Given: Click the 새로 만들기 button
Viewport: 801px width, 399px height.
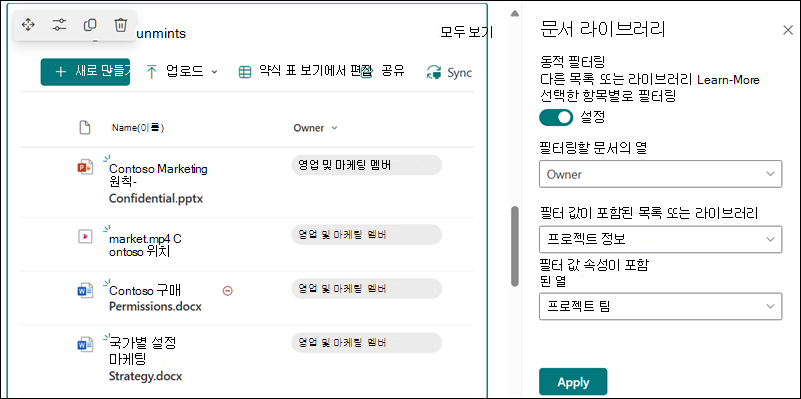Looking at the screenshot, I should click(x=85, y=72).
